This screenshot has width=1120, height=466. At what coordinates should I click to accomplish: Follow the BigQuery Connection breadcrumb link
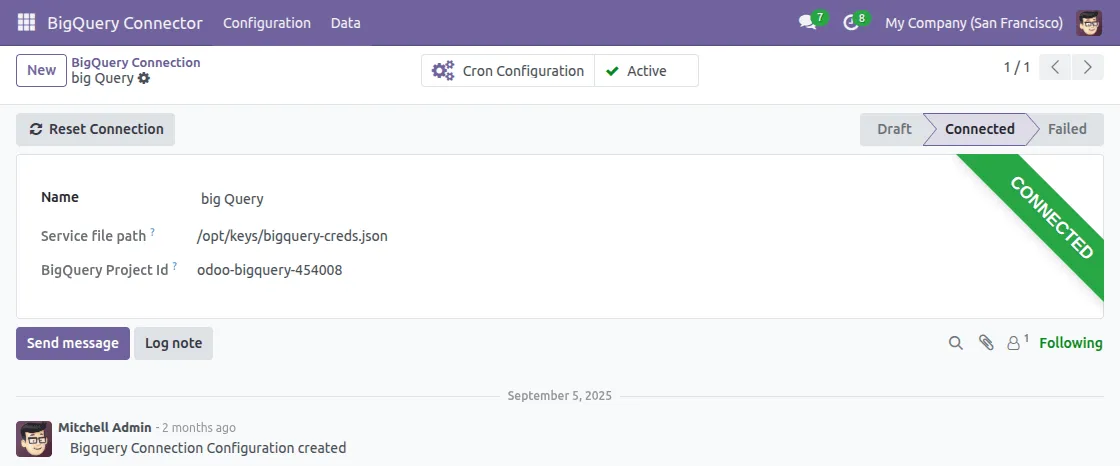(136, 62)
